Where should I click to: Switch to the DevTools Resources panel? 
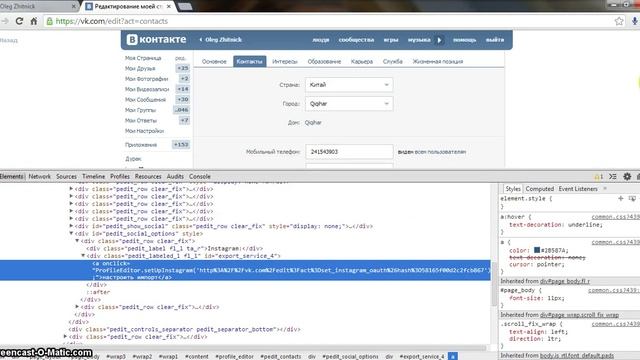(x=148, y=176)
